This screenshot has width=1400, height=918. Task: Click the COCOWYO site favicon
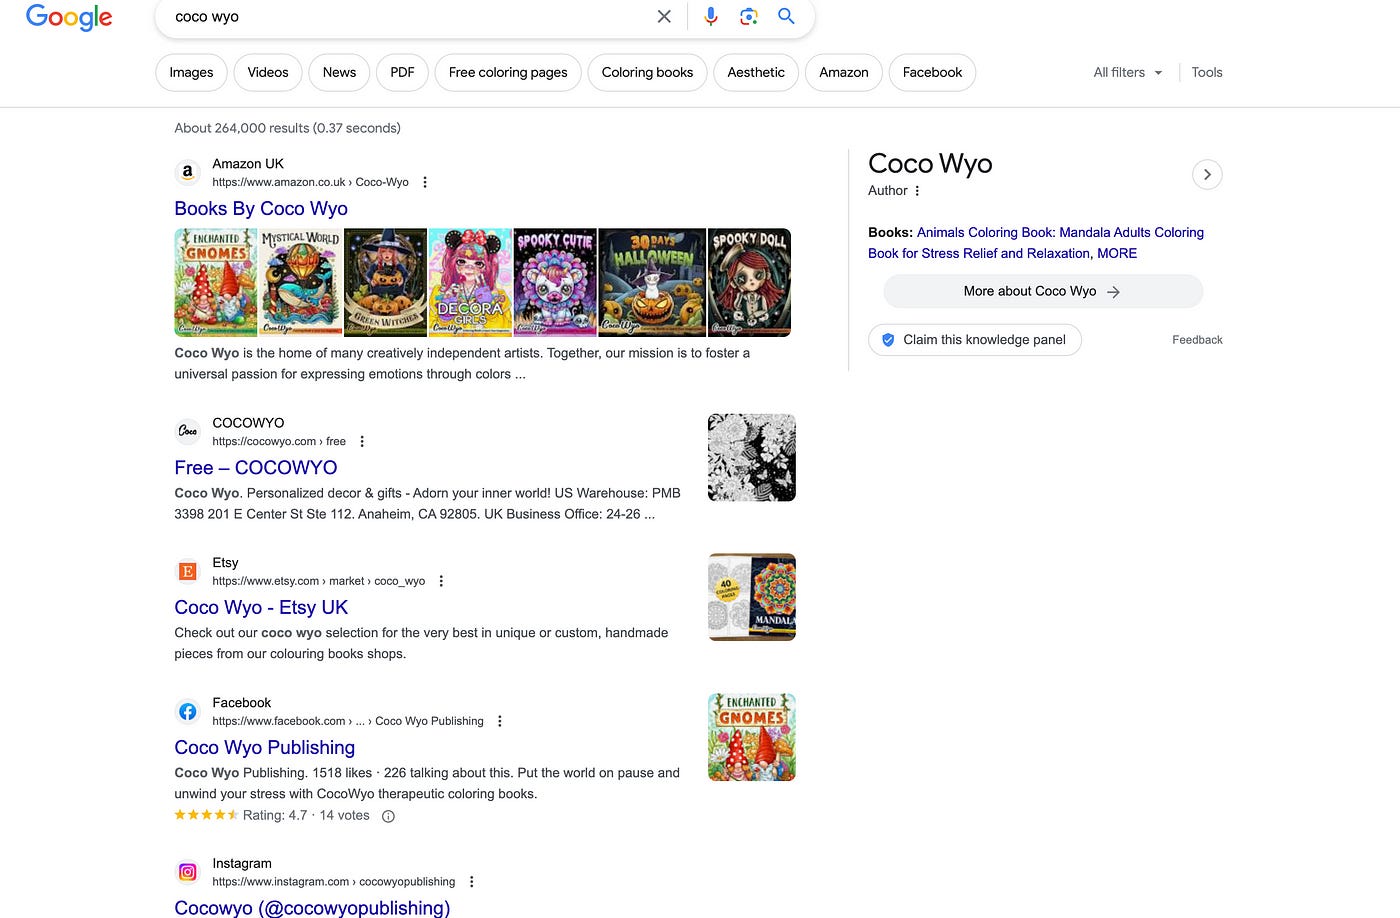tap(187, 431)
